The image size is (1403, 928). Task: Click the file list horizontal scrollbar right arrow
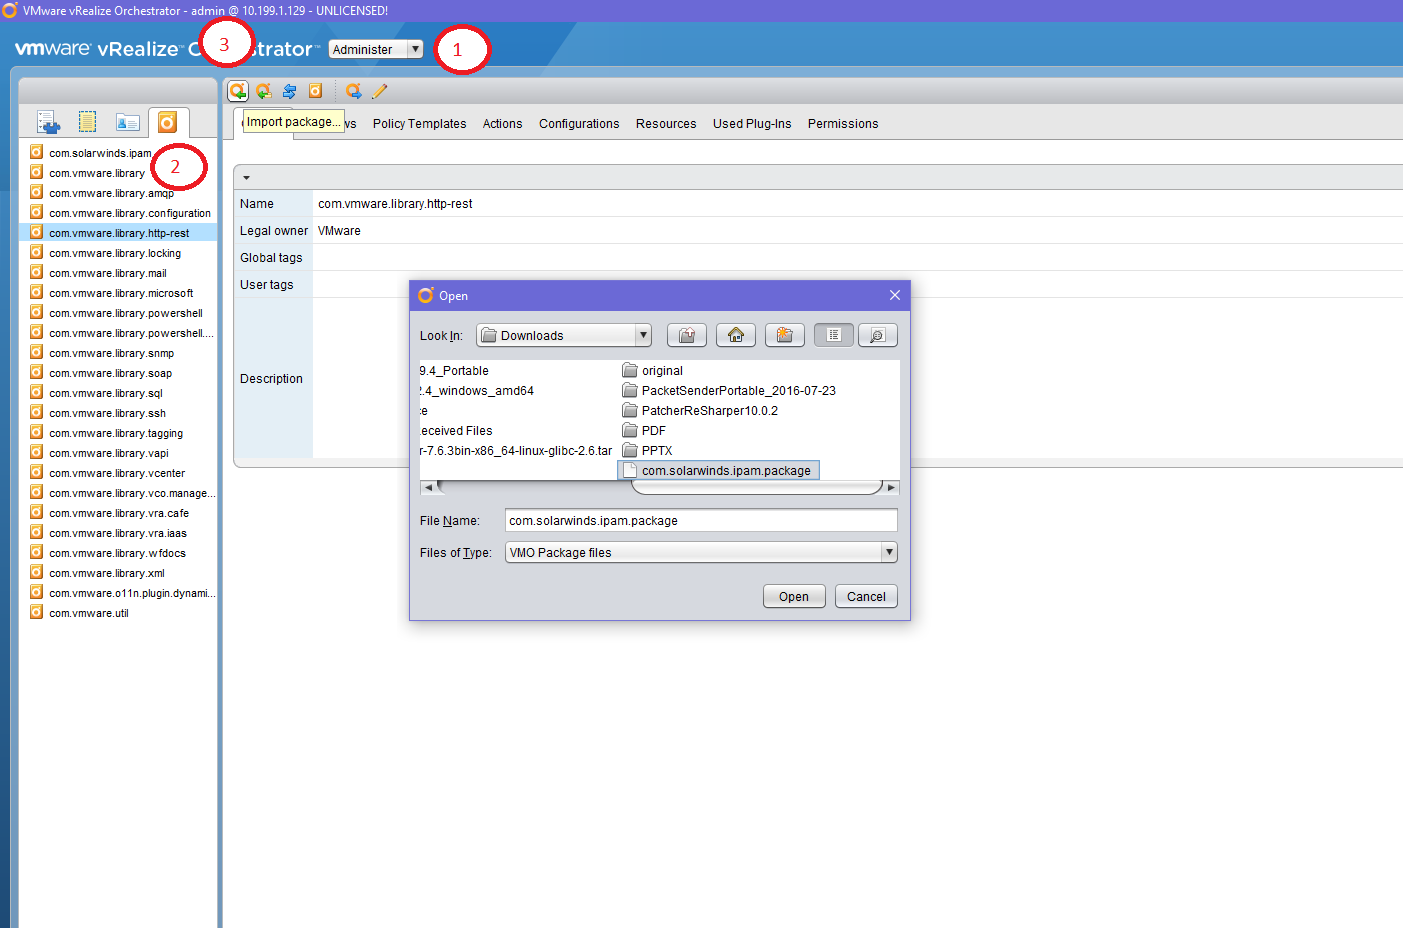pyautogui.click(x=891, y=488)
